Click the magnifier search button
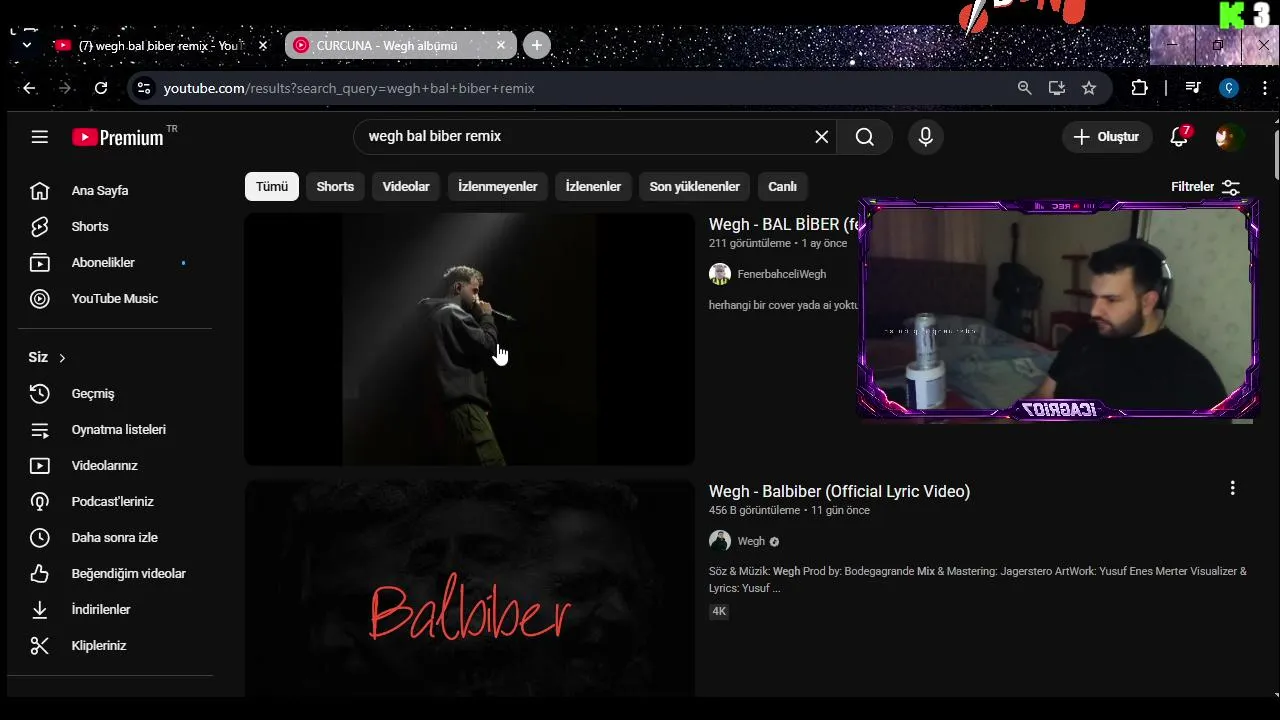This screenshot has width=1280, height=720. (x=865, y=137)
